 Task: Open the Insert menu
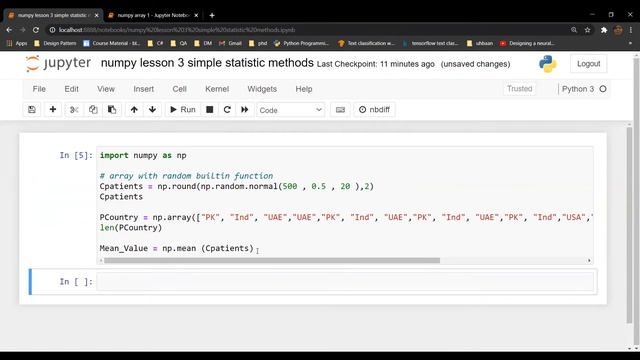(x=144, y=89)
